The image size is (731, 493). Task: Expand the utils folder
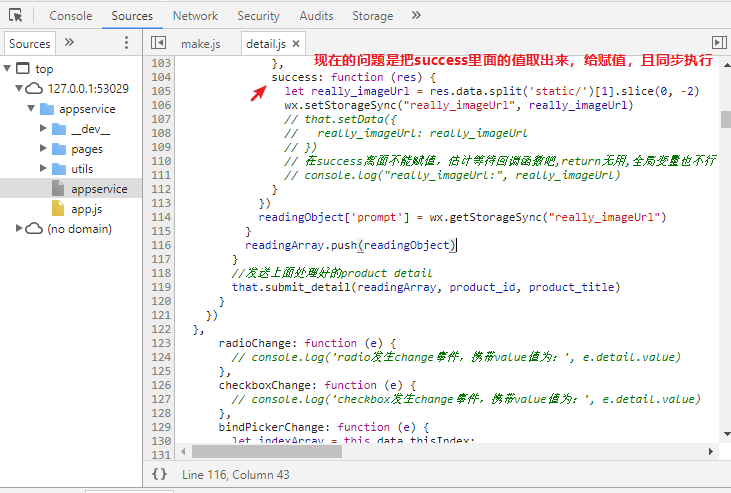(43, 168)
